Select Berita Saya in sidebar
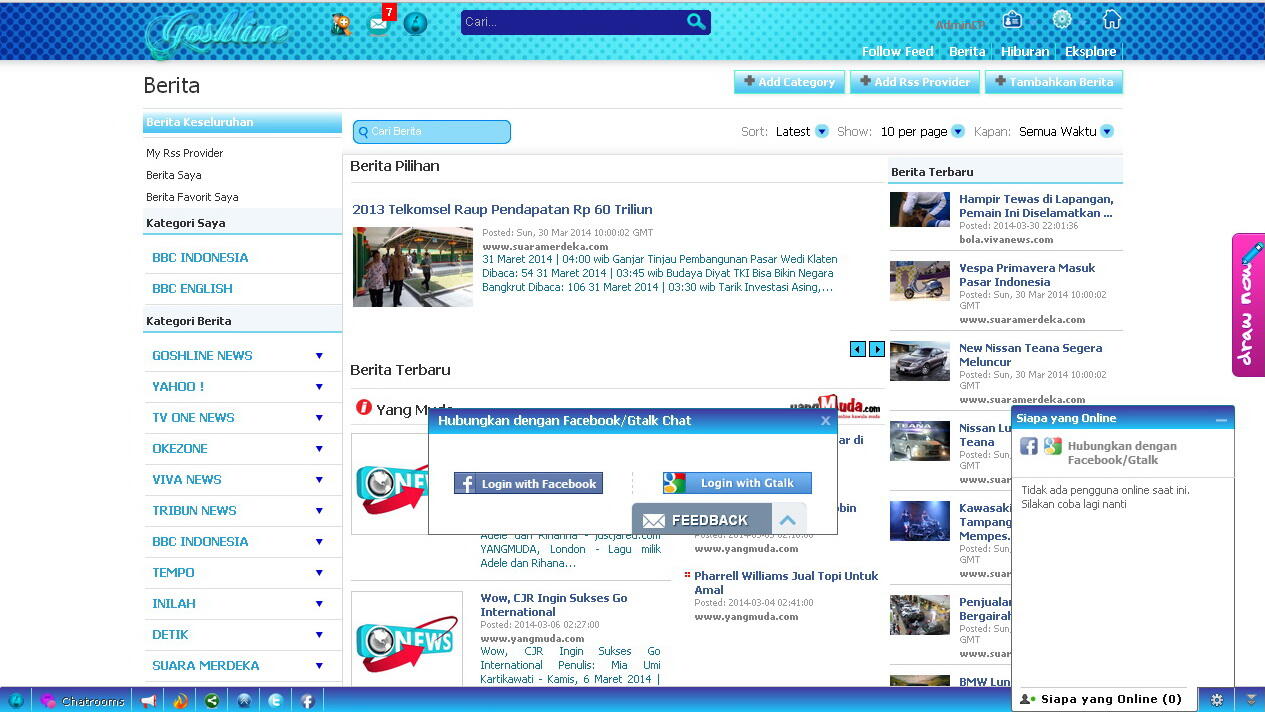The height and width of the screenshot is (712, 1265). click(174, 175)
